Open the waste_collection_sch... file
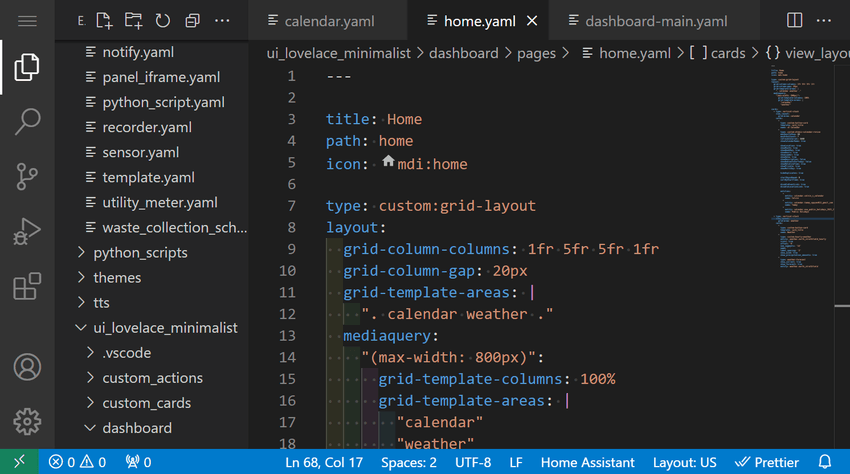This screenshot has width=850, height=474. pyautogui.click(x=175, y=227)
